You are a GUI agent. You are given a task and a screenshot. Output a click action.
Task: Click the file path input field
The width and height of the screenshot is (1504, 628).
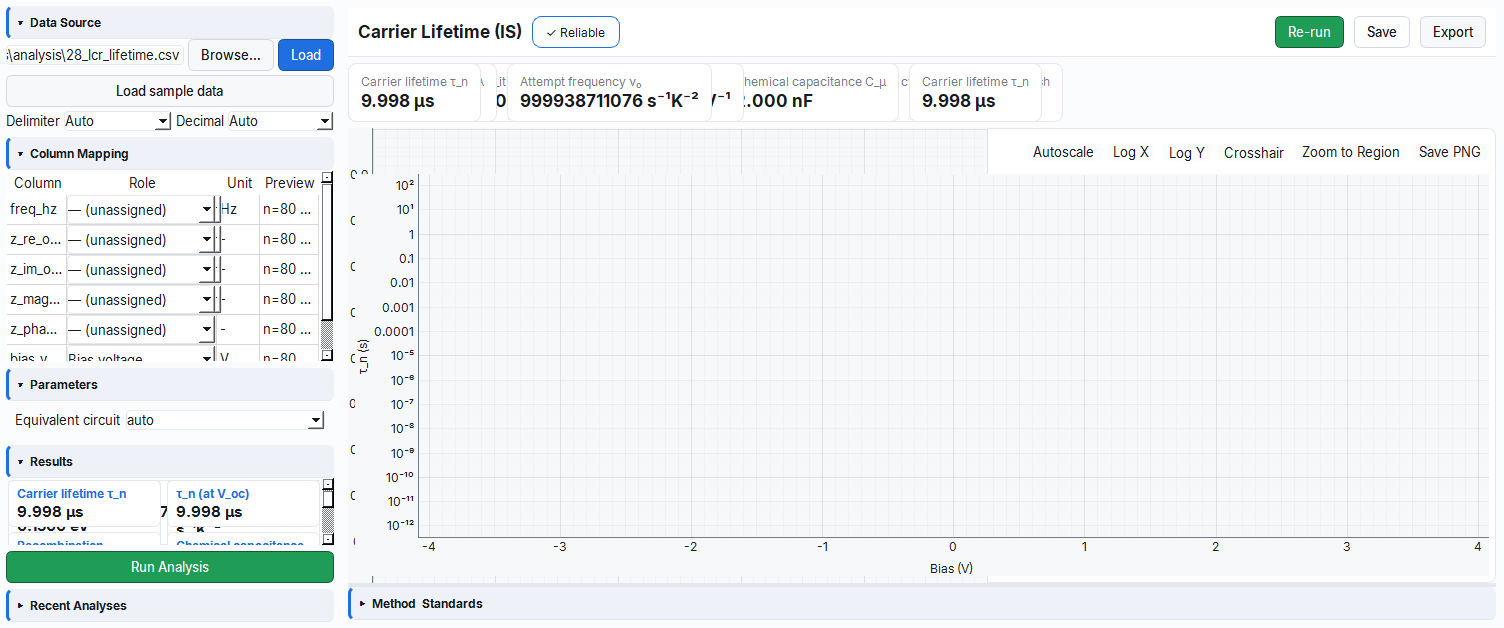(95, 55)
